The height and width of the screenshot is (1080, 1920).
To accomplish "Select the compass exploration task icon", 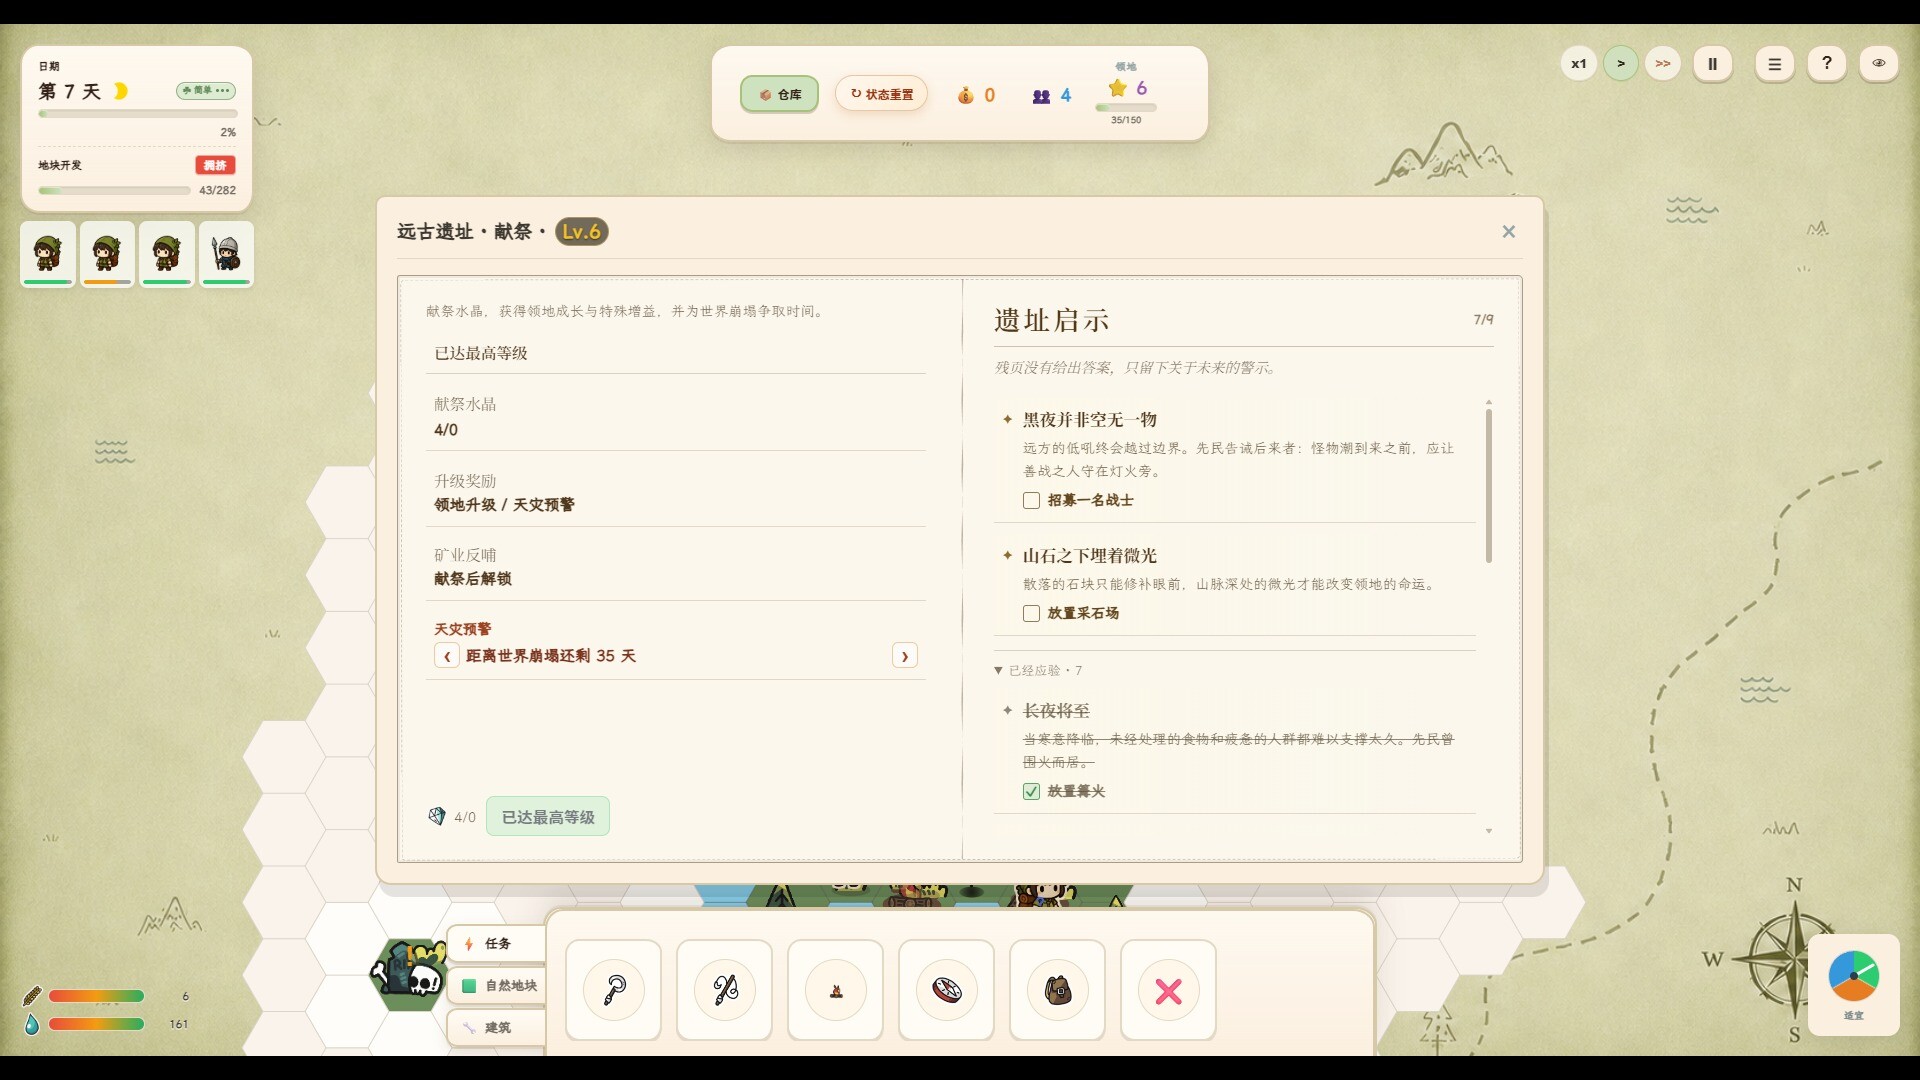I will [946, 990].
